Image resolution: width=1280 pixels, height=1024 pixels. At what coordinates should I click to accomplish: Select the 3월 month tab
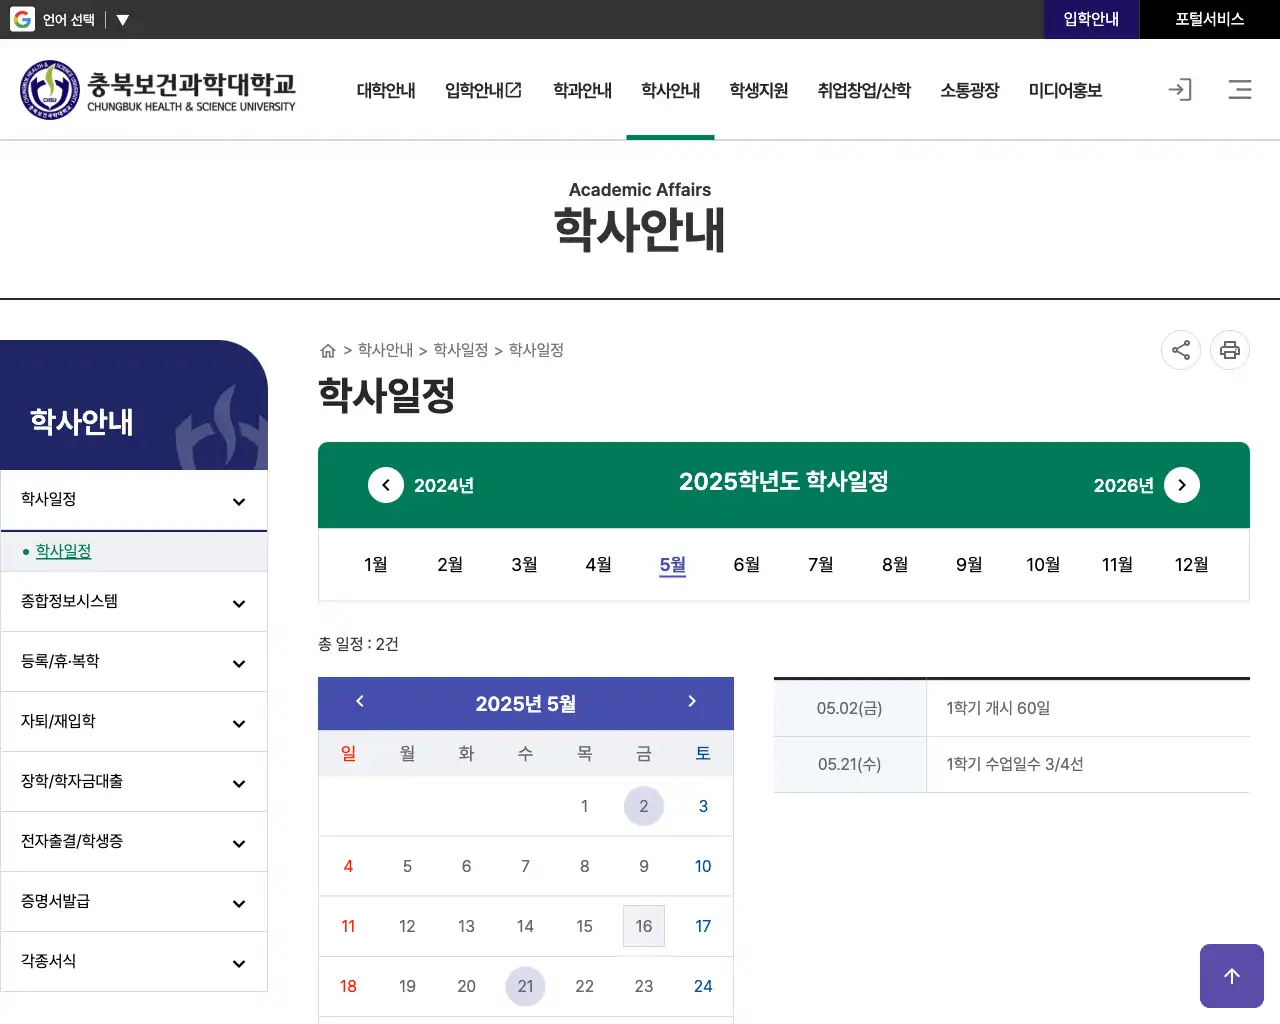coord(524,565)
